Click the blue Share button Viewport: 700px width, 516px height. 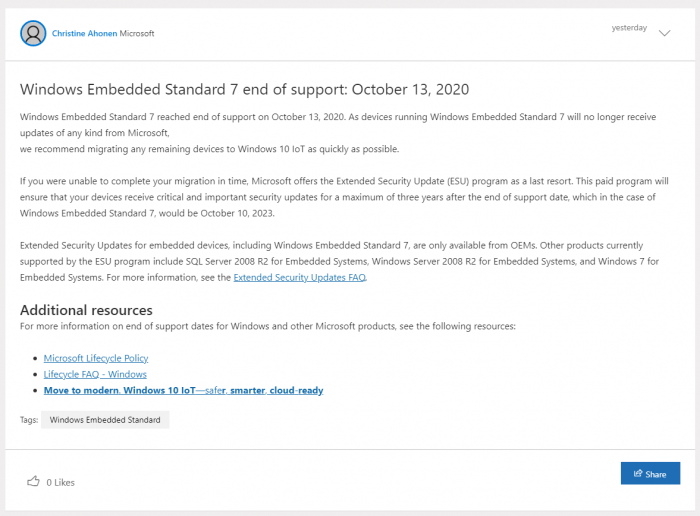click(650, 474)
